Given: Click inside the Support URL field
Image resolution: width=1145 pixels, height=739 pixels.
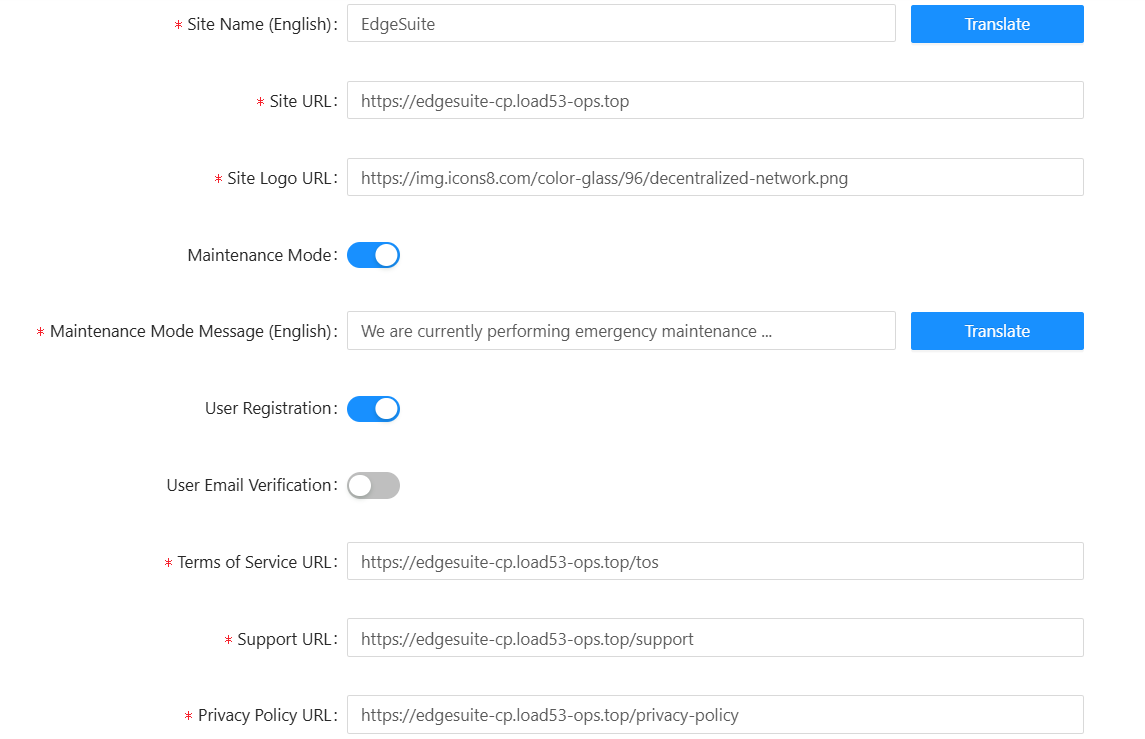Looking at the screenshot, I should click(714, 638).
